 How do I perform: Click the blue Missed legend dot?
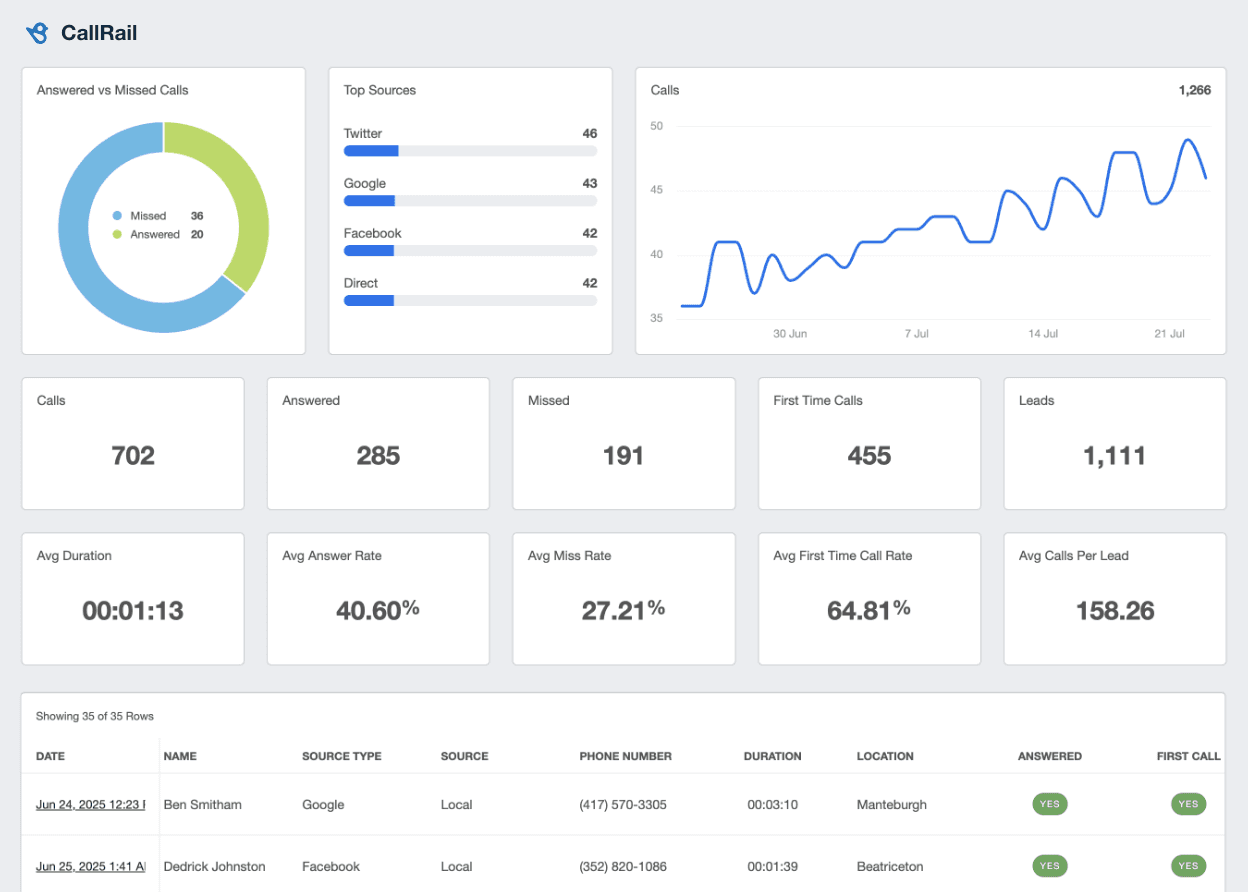tap(117, 216)
